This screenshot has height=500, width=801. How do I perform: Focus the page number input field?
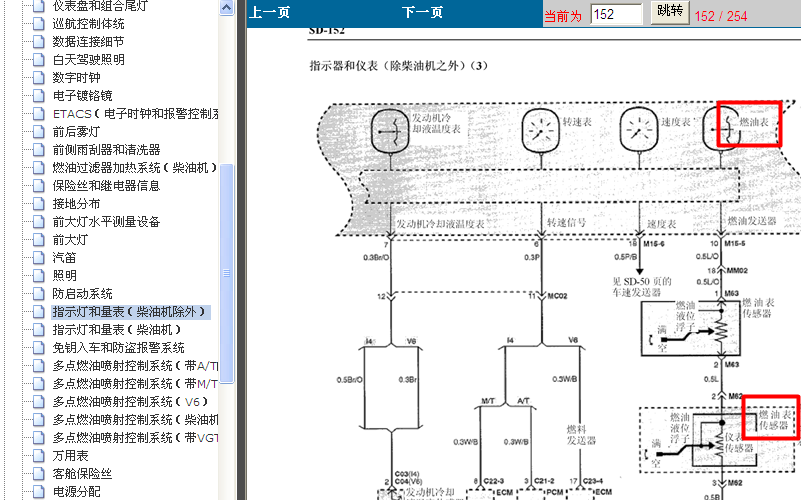pyautogui.click(x=616, y=14)
